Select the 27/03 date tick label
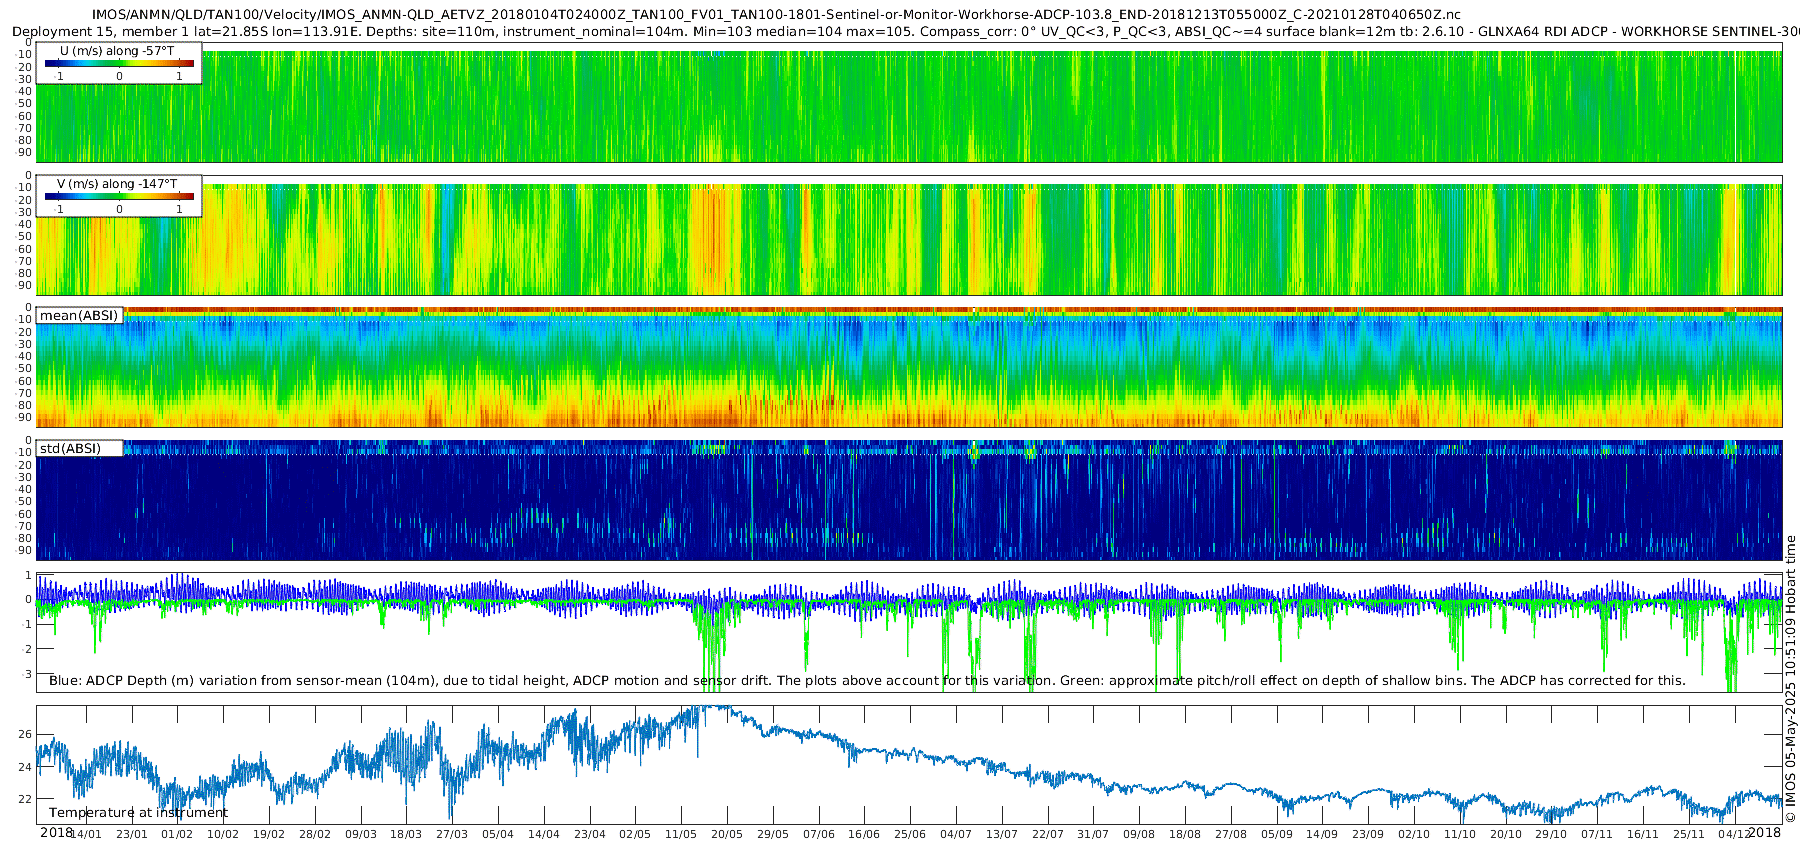The height and width of the screenshot is (850, 1800). click(451, 834)
